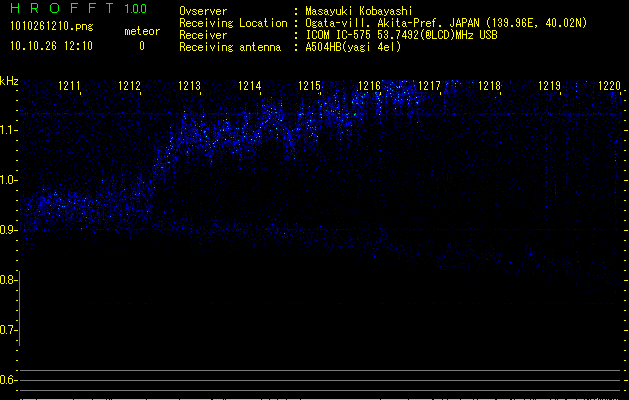
Task: Click the Ovserver field label
Action: coord(203,11)
